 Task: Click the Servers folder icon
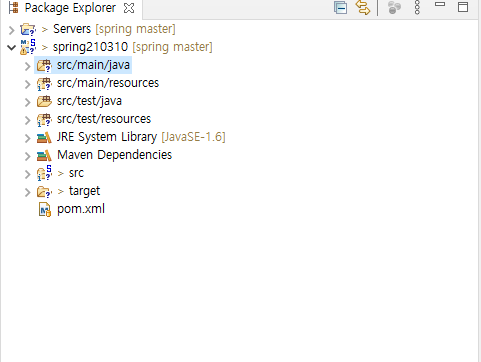pos(28,29)
